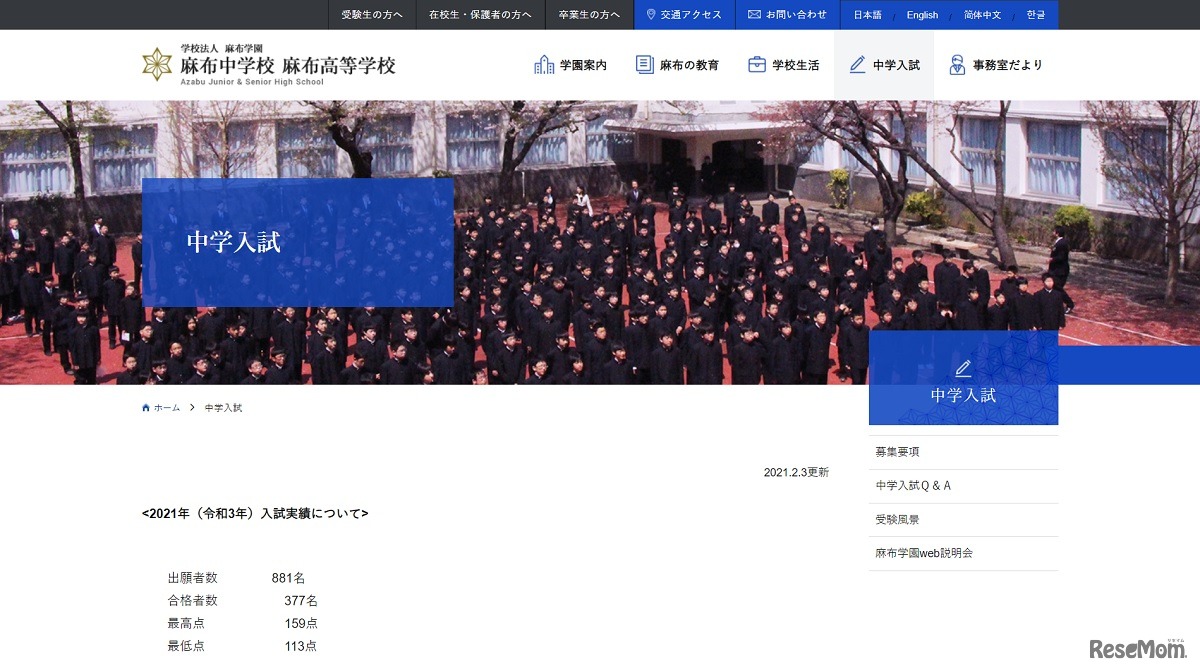Click the person icon beside 事務室だより
The height and width of the screenshot is (672, 1200).
pyautogui.click(x=957, y=65)
